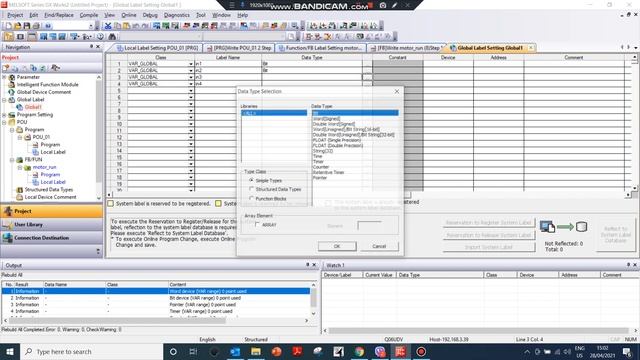
Task: Open Viber from the taskbar
Action: coord(380,351)
